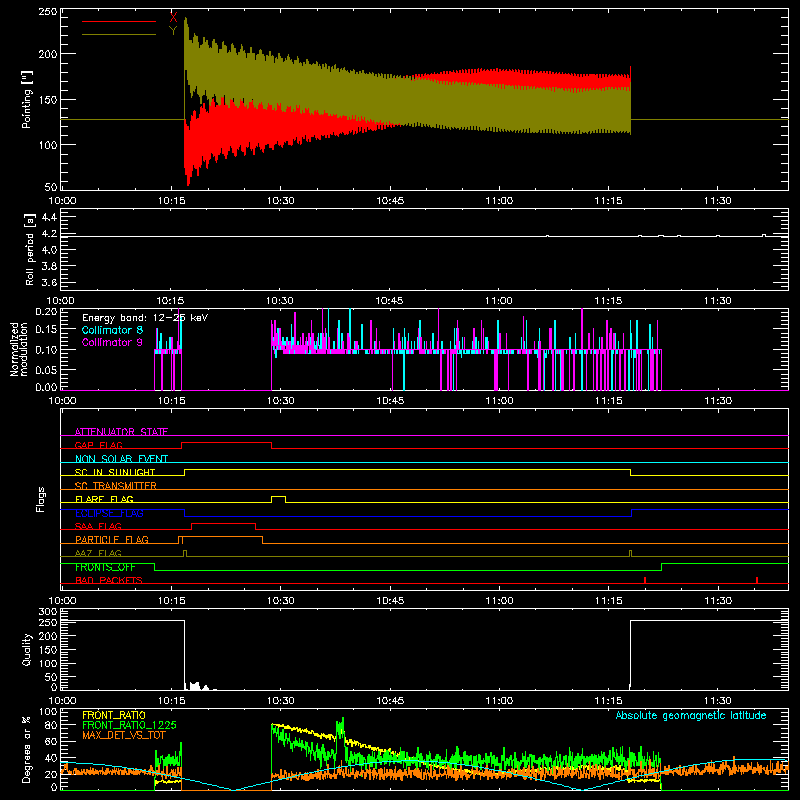
Task: Click the FRONT_RATIO_1225 legend label
Action: pos(129,725)
